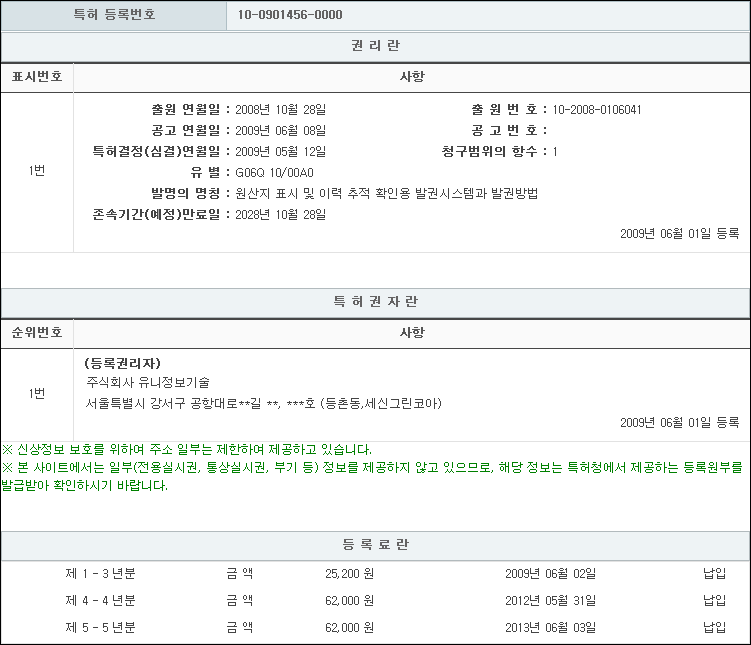Image resolution: width=751 pixels, height=645 pixels.
Task: Select decision date 2009년 05월 12일
Action: click(281, 151)
